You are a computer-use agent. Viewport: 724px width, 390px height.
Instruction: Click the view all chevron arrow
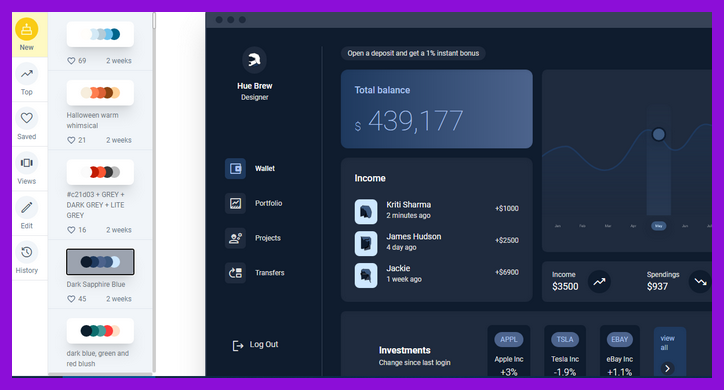click(667, 368)
